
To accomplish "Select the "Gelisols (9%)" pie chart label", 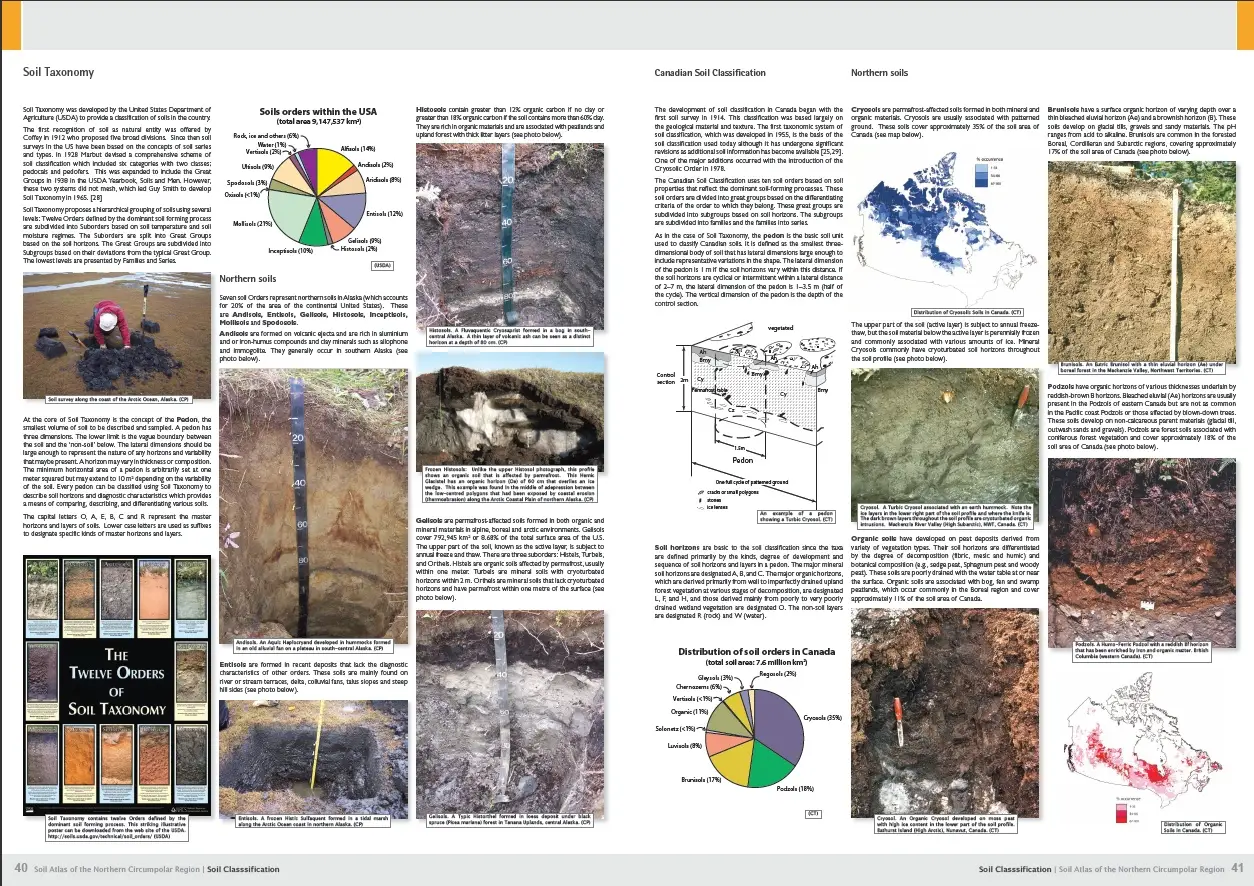I will [x=364, y=240].
